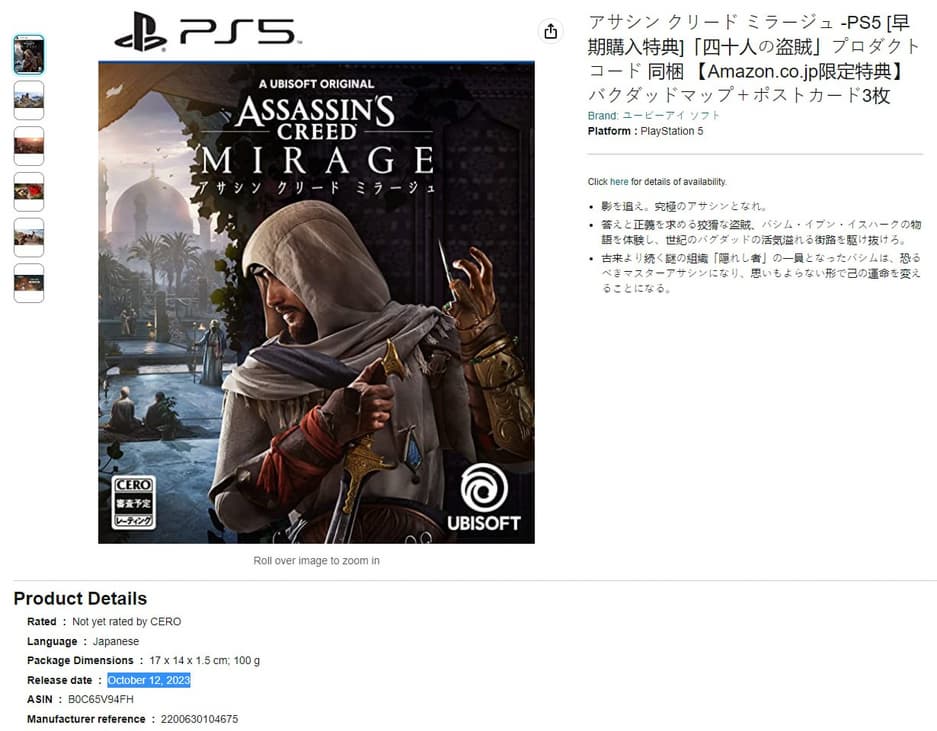The width and height of the screenshot is (937, 731).
Task: Click the Product Details heading
Action: pos(80,598)
